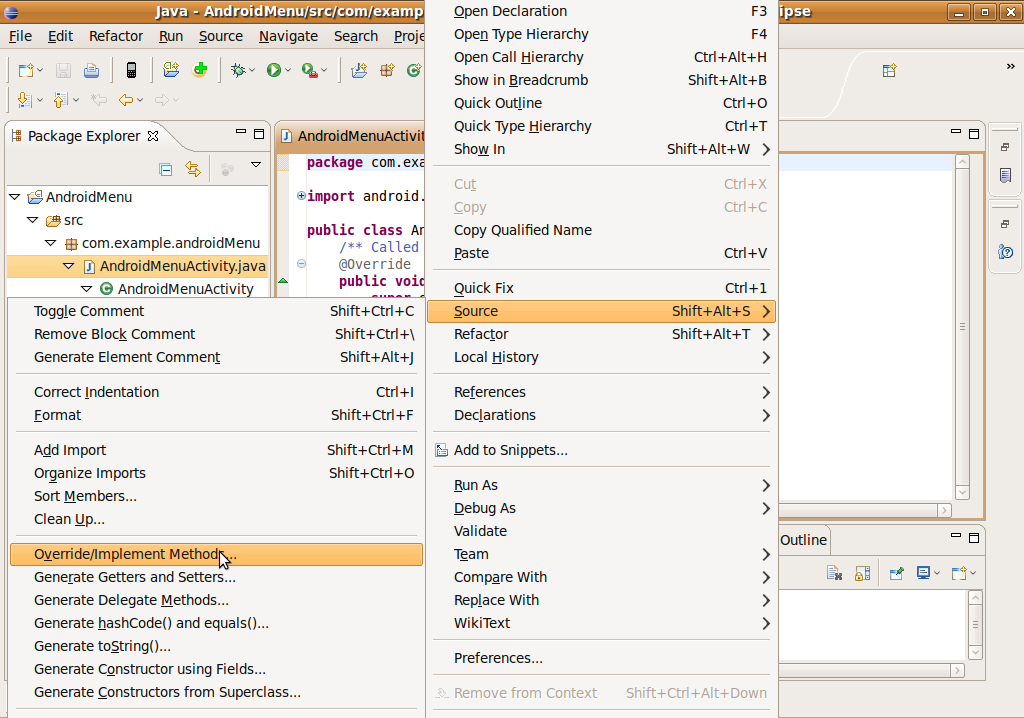Click the New Java Package icon

[387, 70]
